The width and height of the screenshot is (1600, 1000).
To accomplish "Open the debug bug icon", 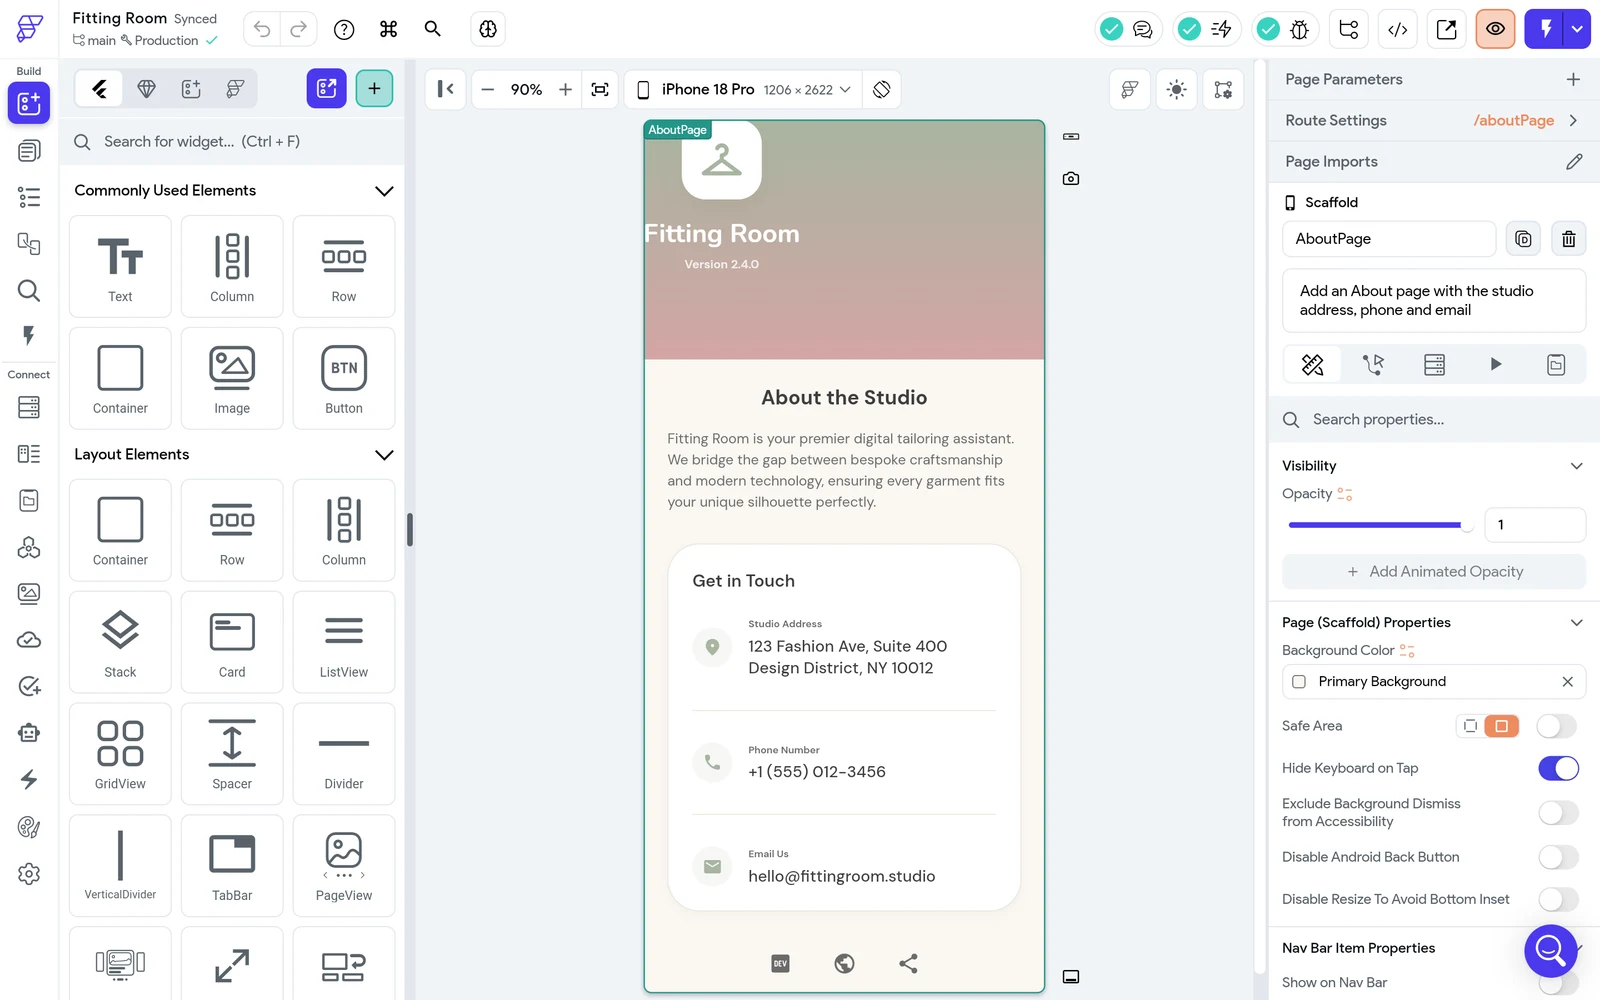I will point(1300,30).
